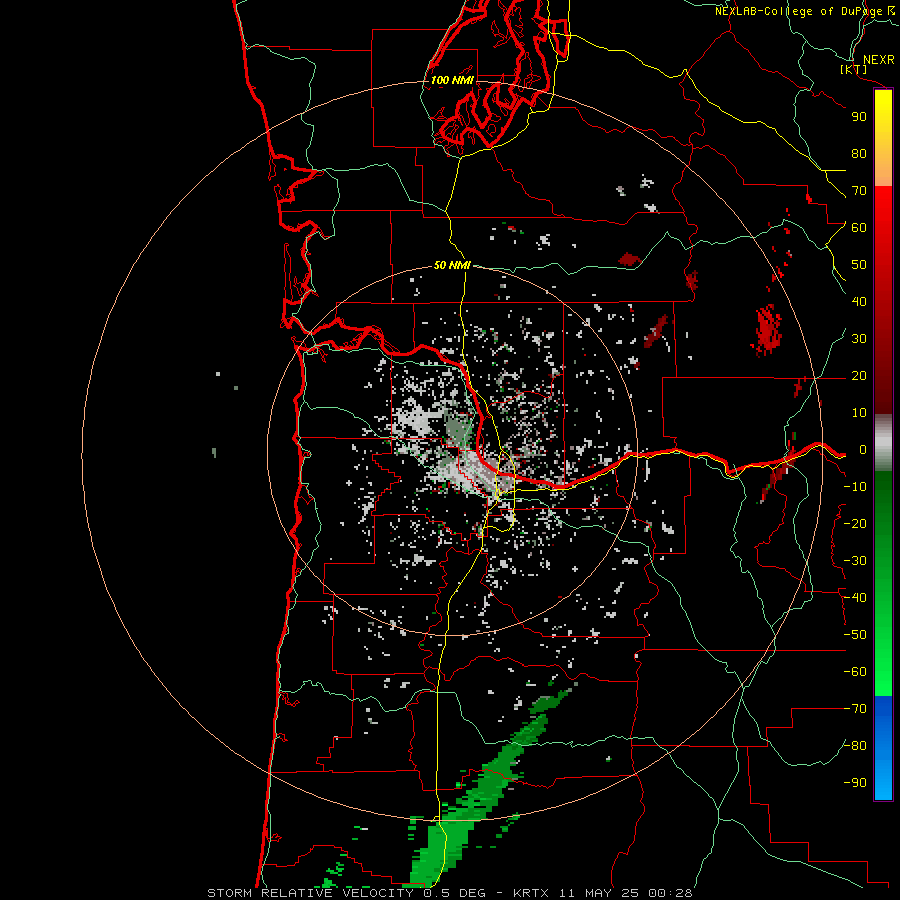Click the "100 NMI" range ring label
The image size is (900, 900).
[452, 80]
